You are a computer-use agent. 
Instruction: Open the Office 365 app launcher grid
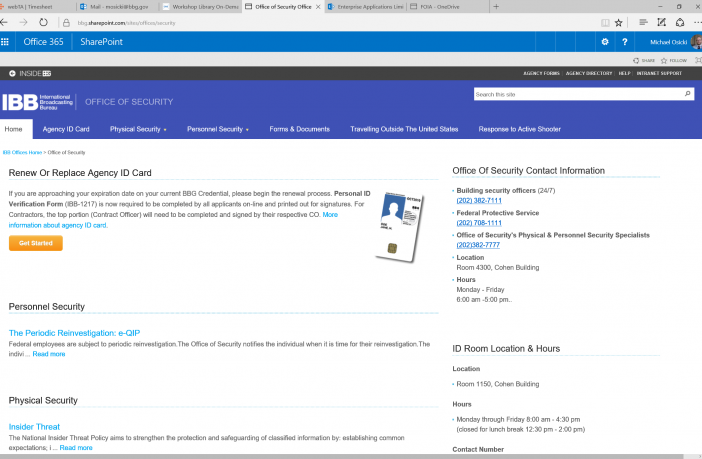point(5,42)
